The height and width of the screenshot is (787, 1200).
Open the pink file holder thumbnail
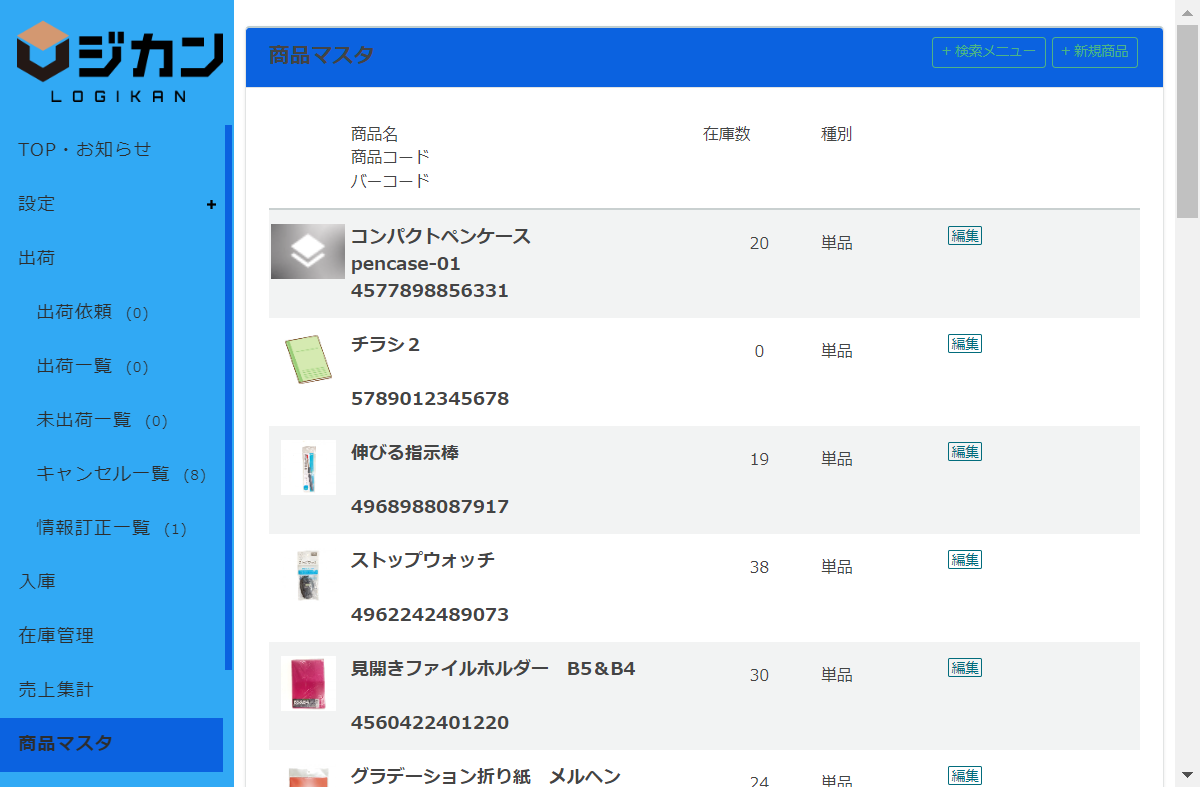coord(308,683)
